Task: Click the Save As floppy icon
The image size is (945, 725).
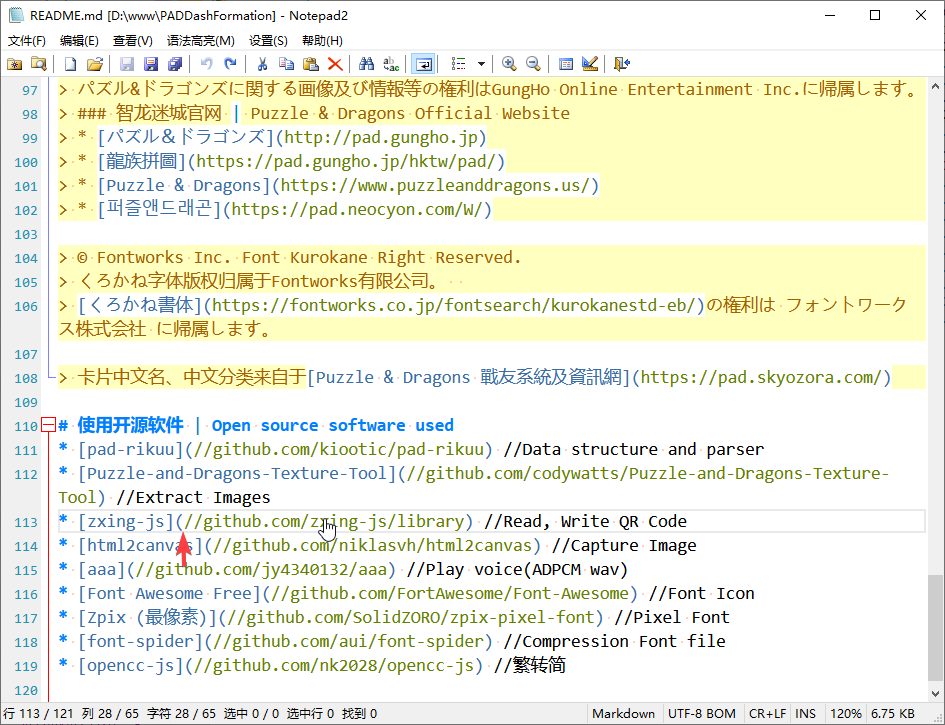Action: pyautogui.click(x=151, y=64)
